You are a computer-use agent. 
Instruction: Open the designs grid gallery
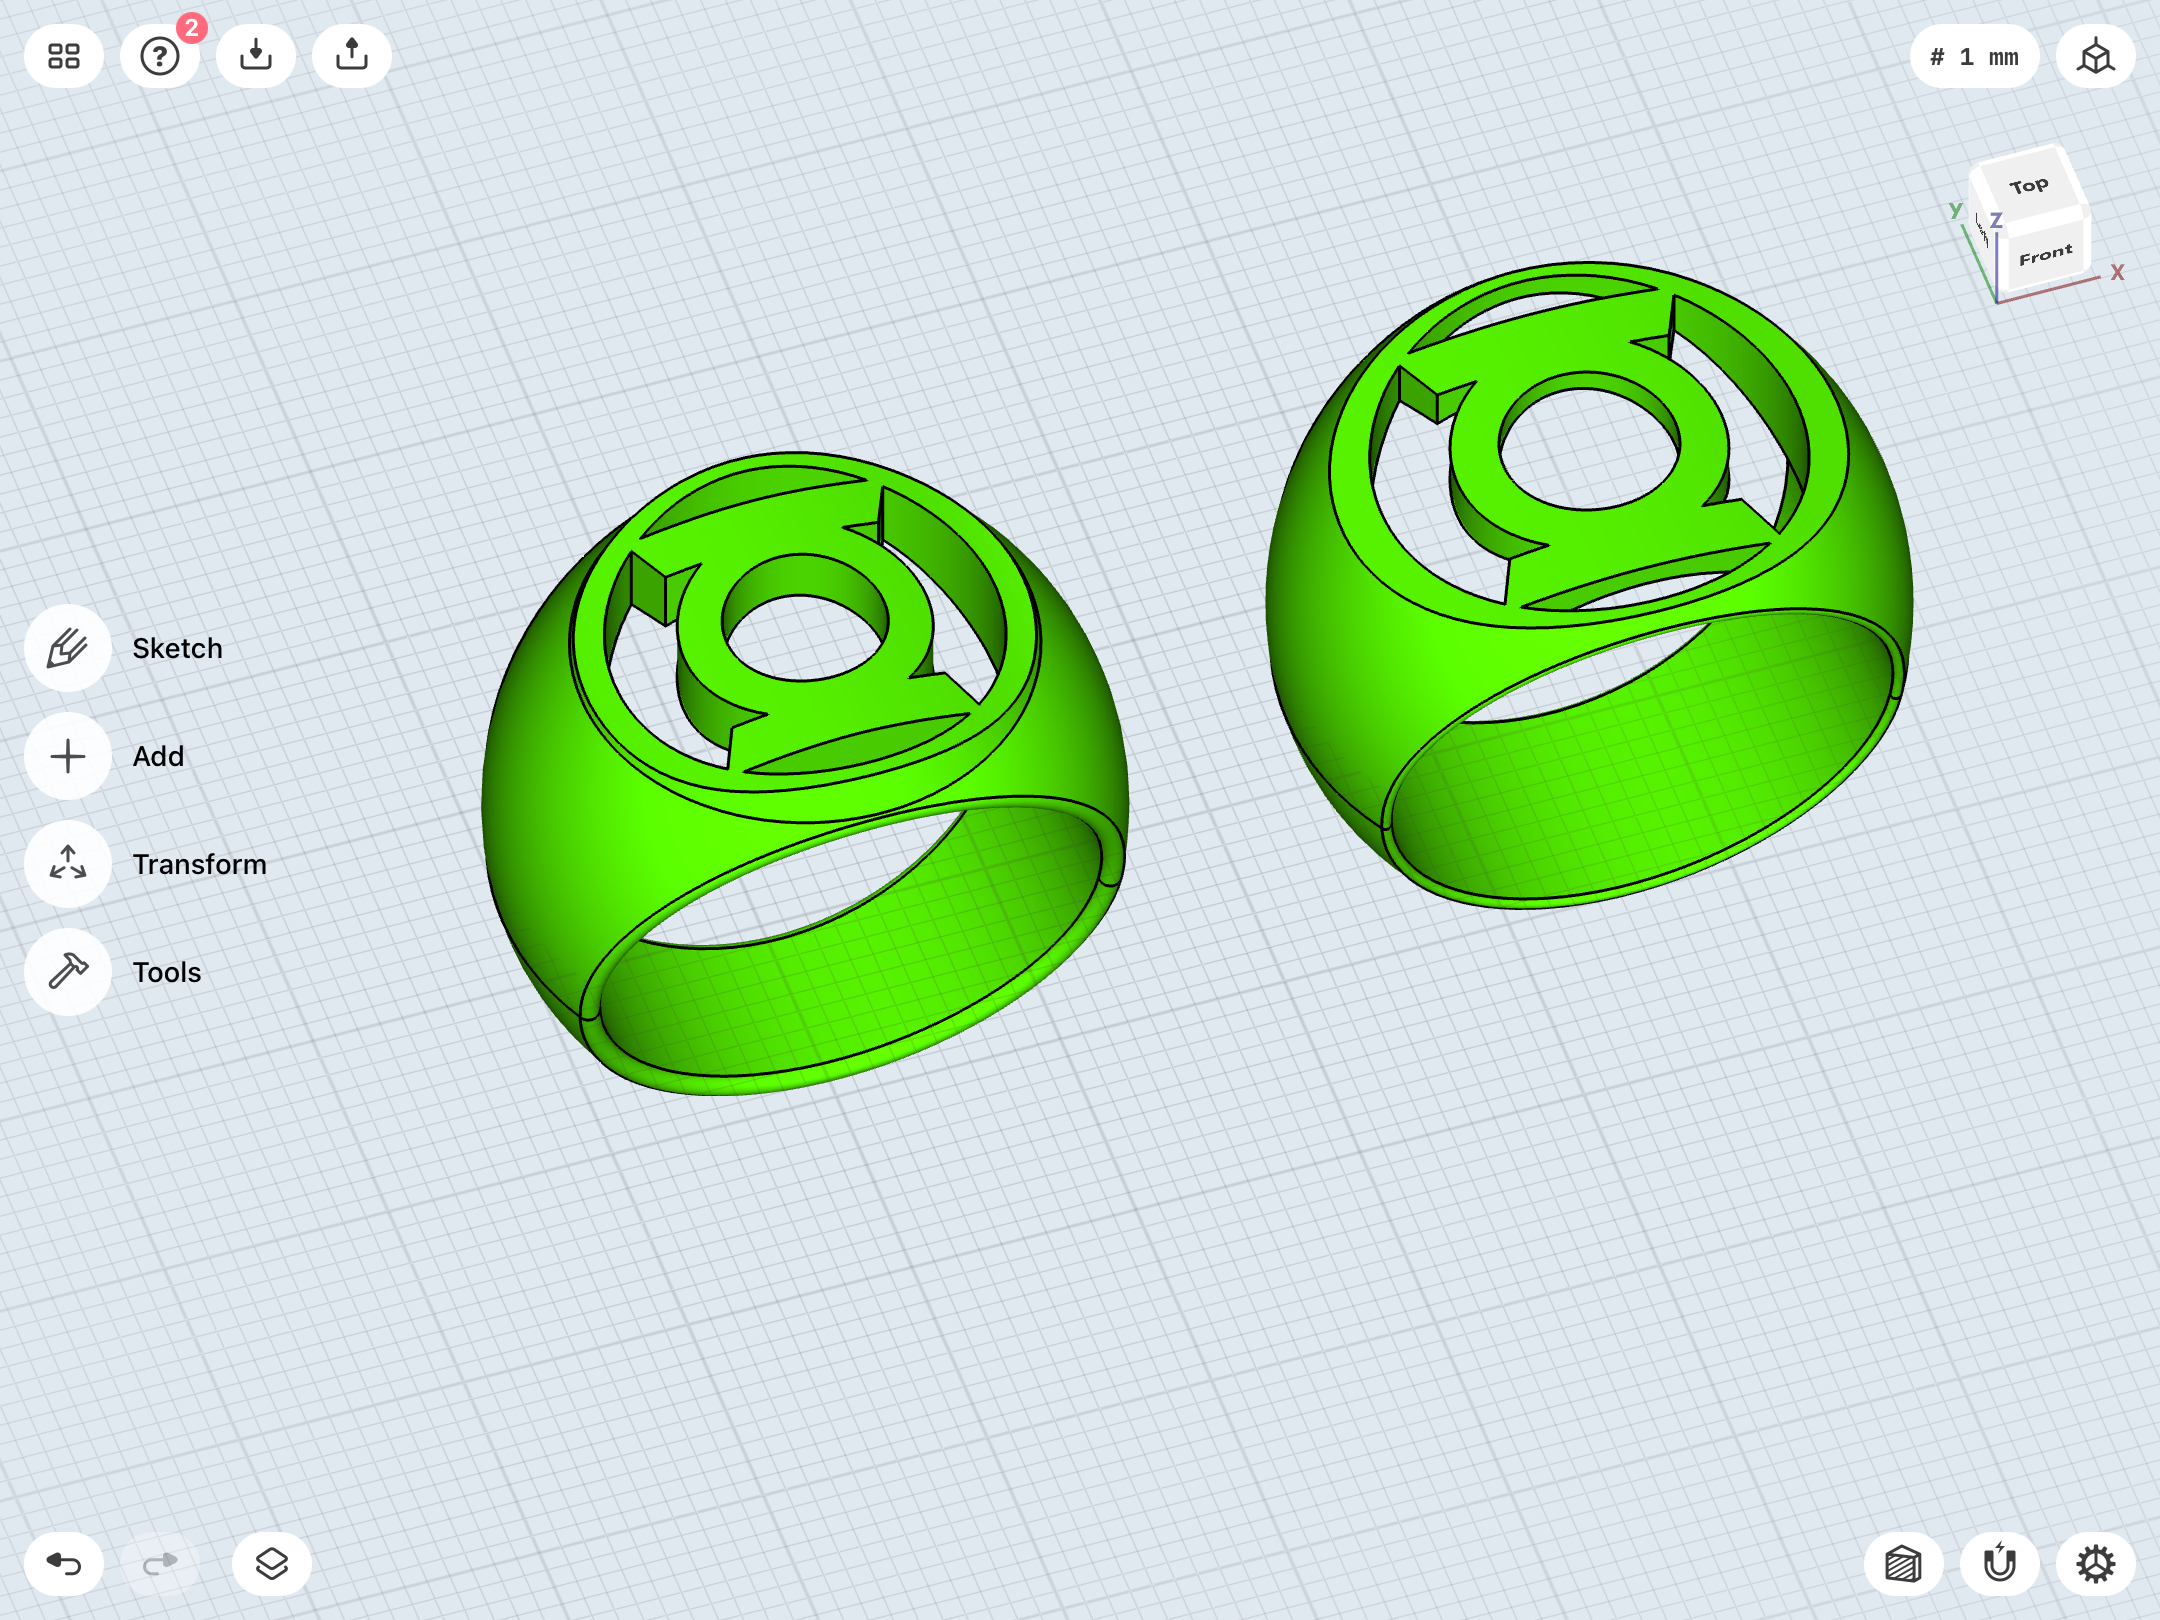(64, 56)
